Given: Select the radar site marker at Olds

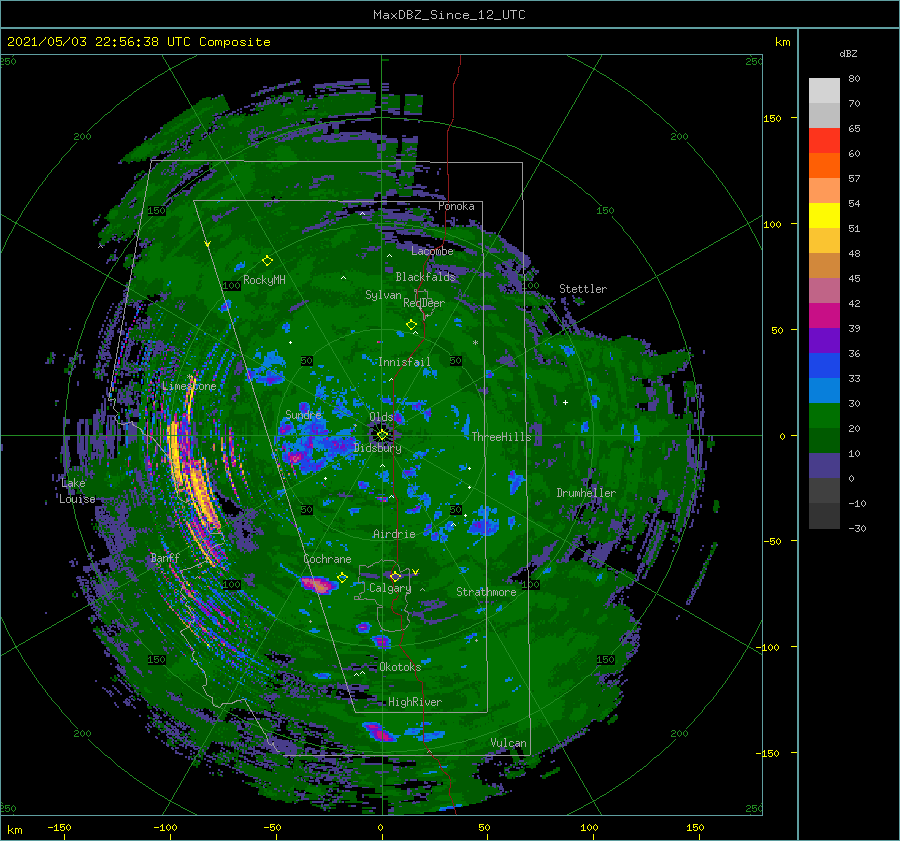Looking at the screenshot, I should (382, 435).
